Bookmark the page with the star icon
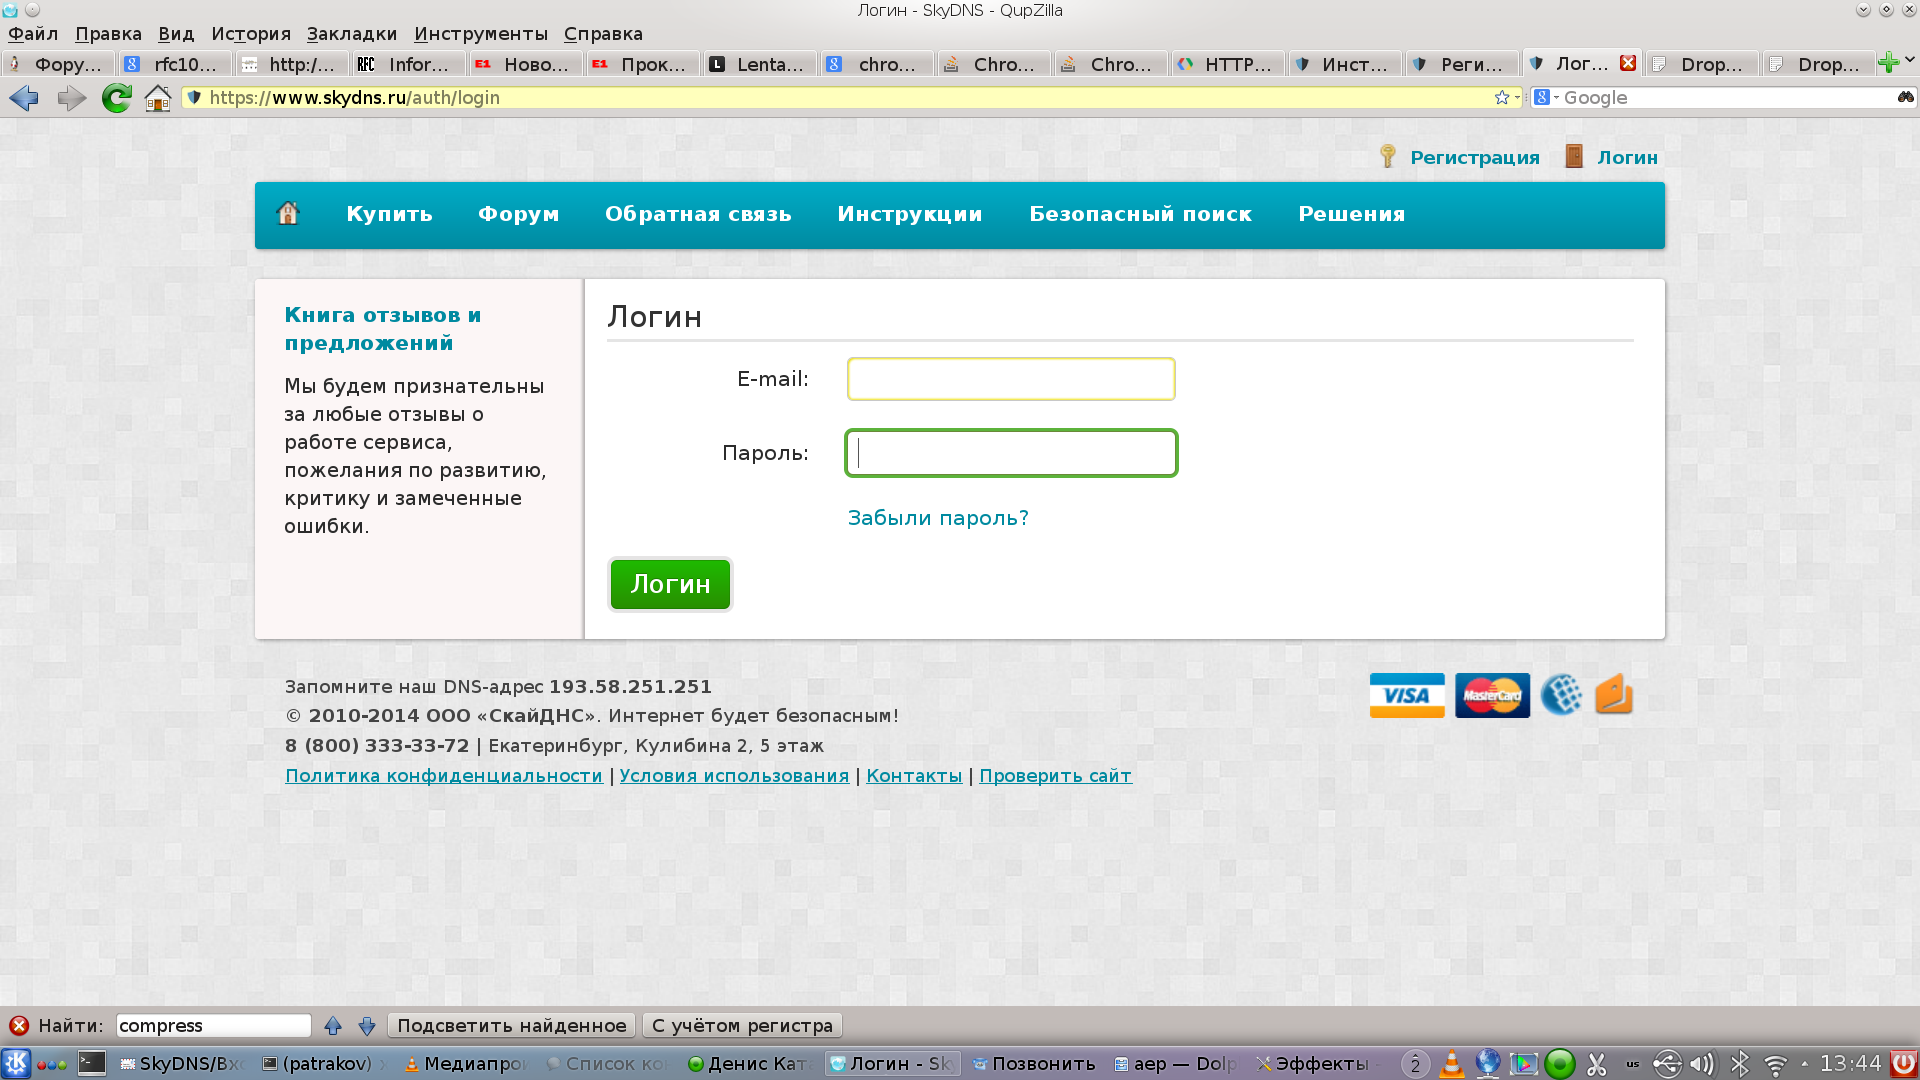Screen dimensions: 1920x1080 [x=1501, y=97]
